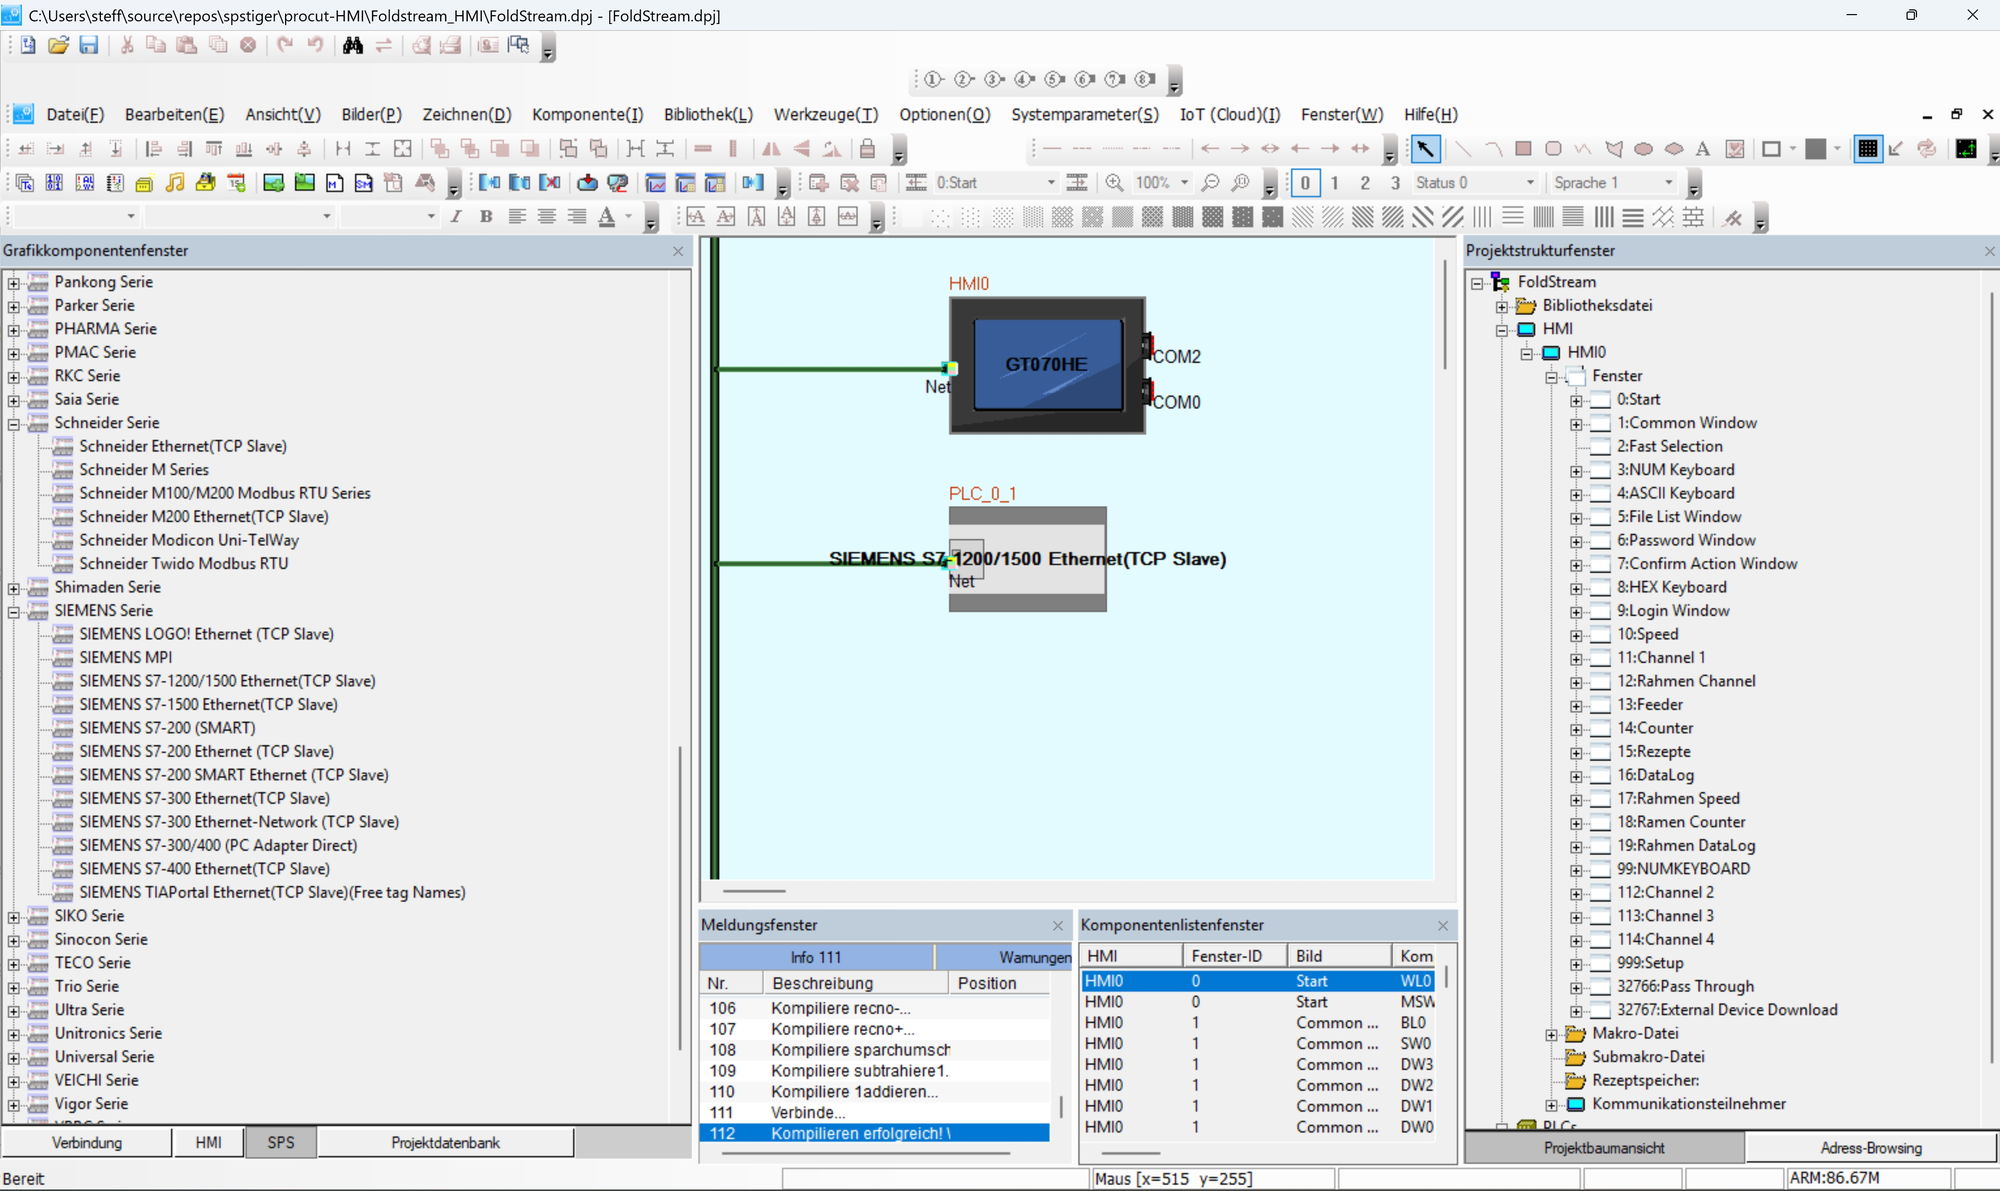Open an existing project file
Image resolution: width=2000 pixels, height=1191 pixels.
(x=58, y=46)
